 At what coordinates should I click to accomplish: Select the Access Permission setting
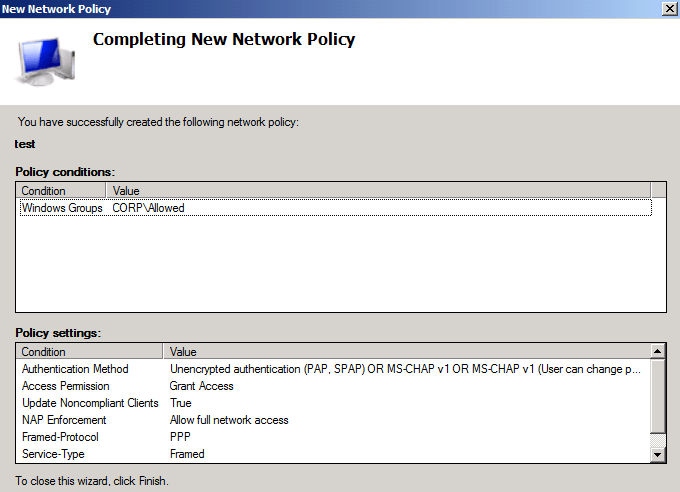[66, 386]
